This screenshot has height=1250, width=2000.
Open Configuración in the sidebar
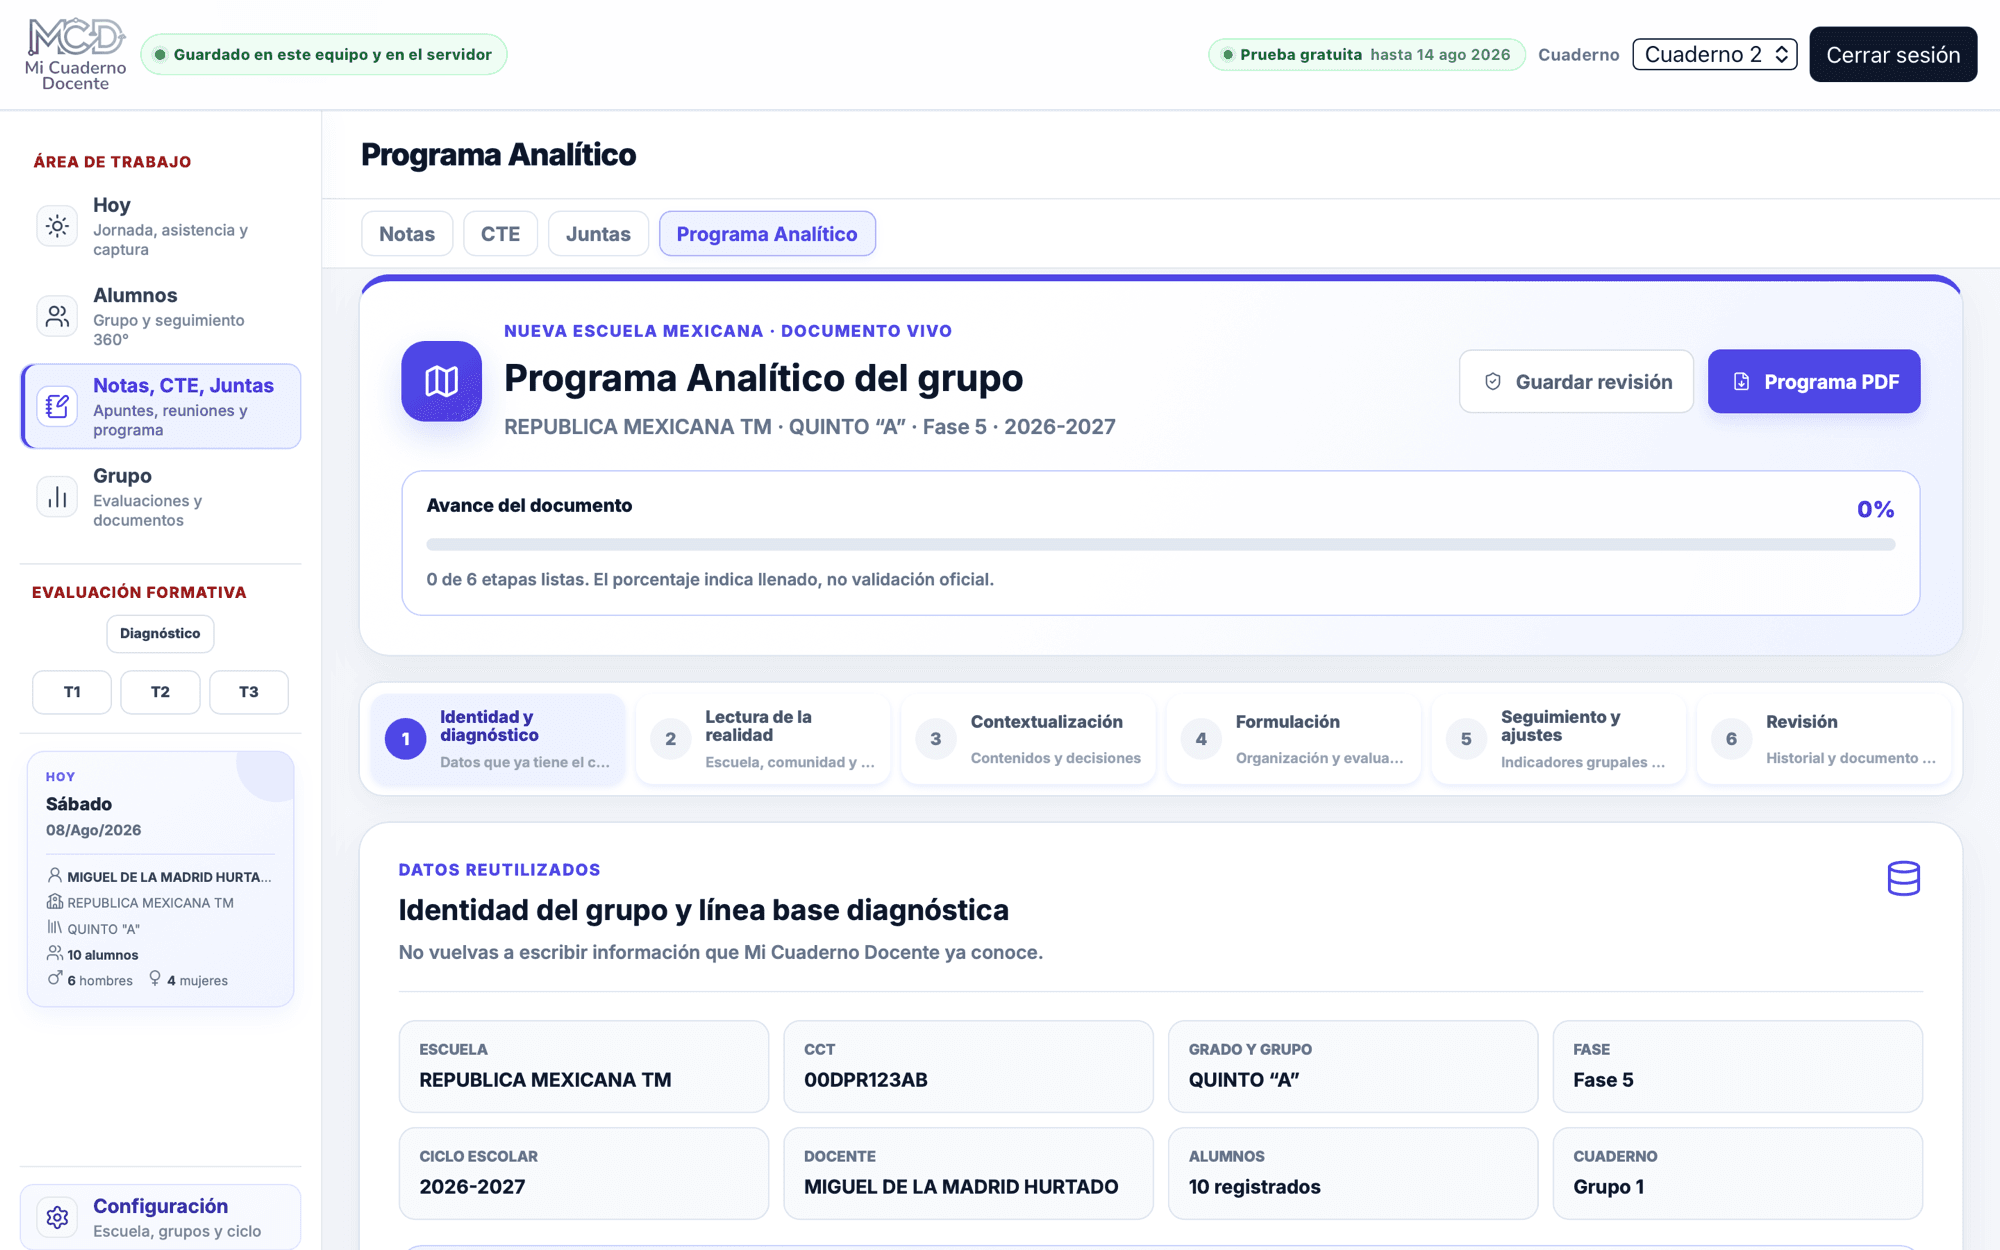tap(160, 1217)
